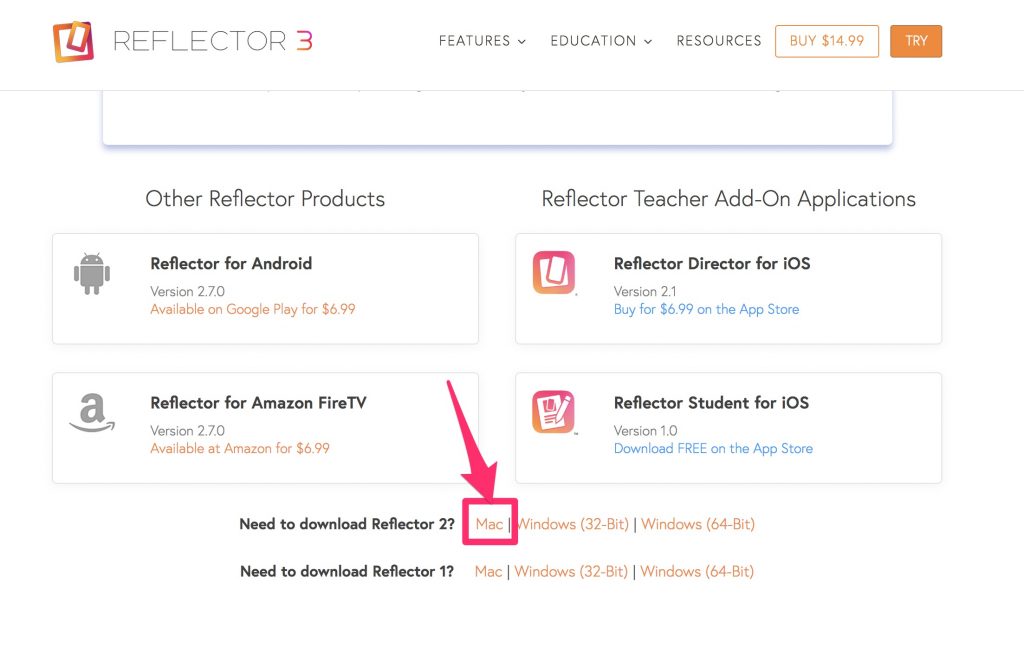The height and width of the screenshot is (649, 1024).
Task: Download Reflector 1 for Mac
Action: 488,571
